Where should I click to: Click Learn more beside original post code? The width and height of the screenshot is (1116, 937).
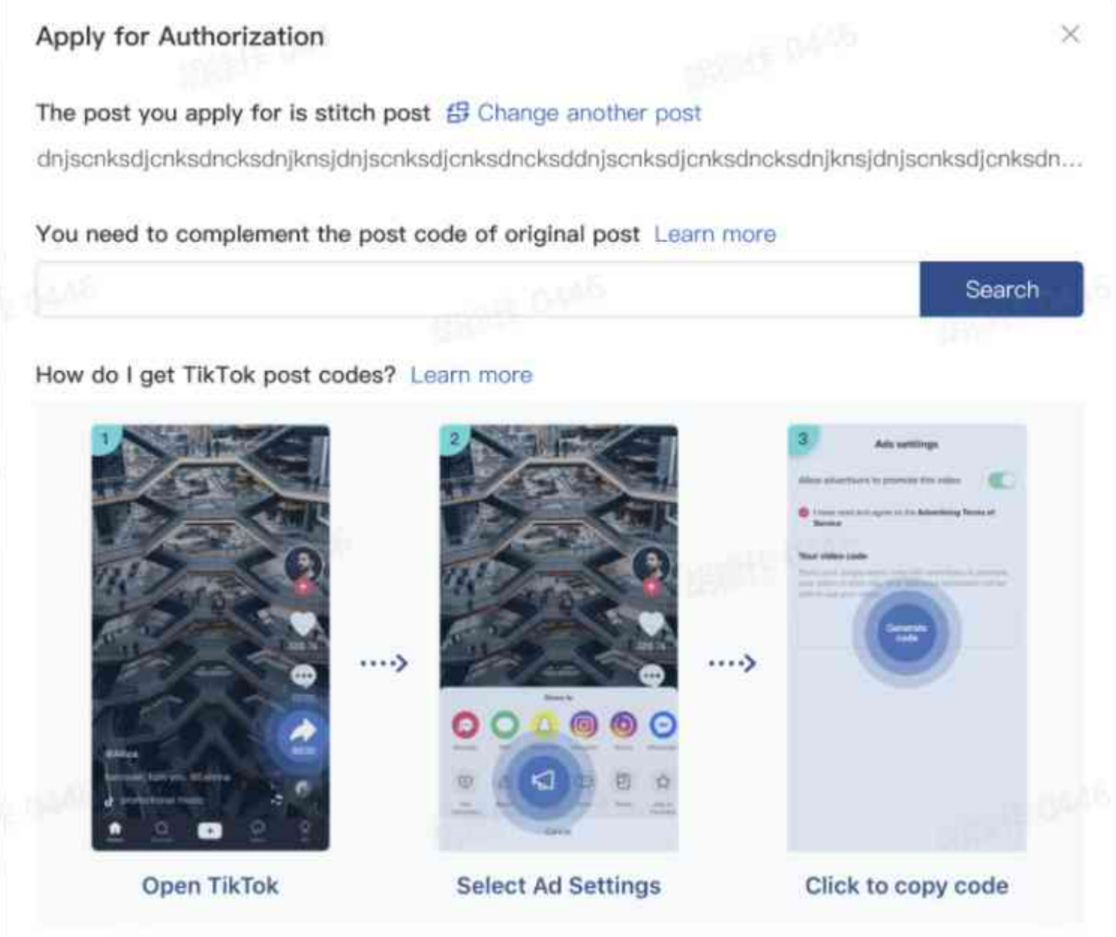tap(715, 234)
